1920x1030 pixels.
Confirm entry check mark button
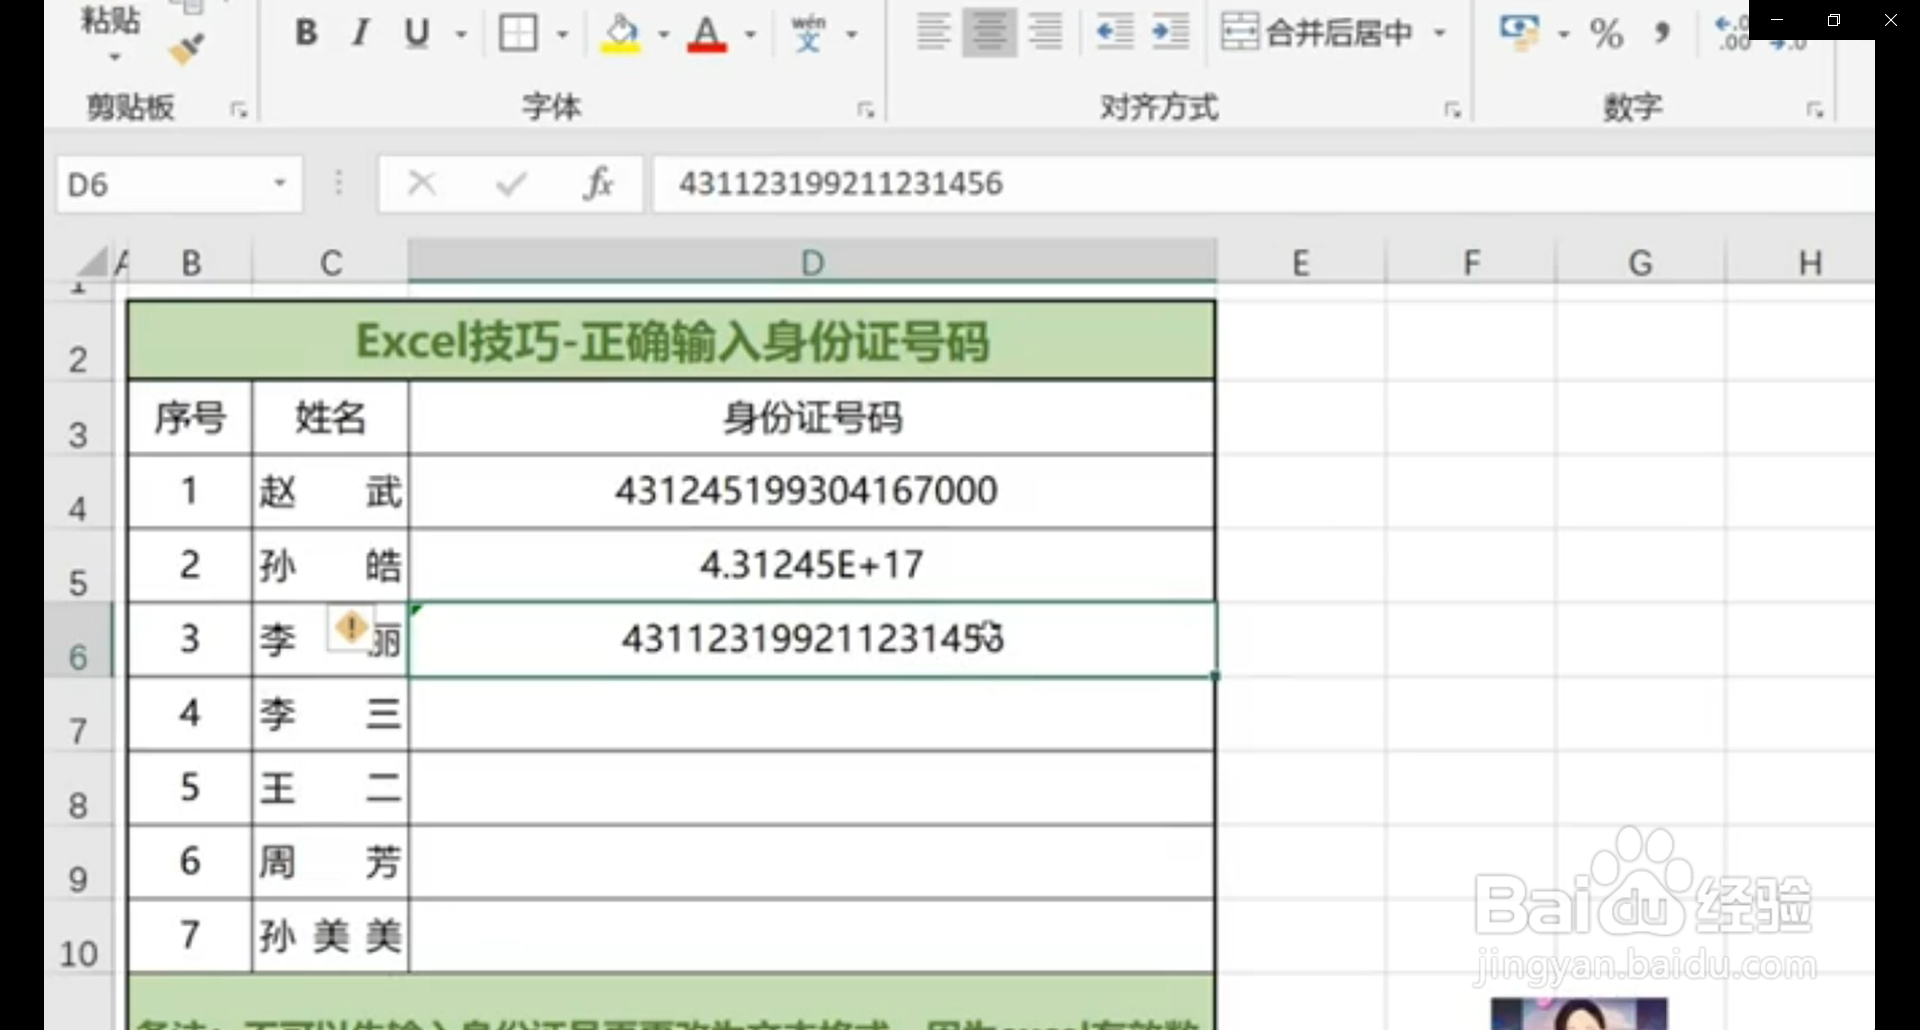coord(511,183)
